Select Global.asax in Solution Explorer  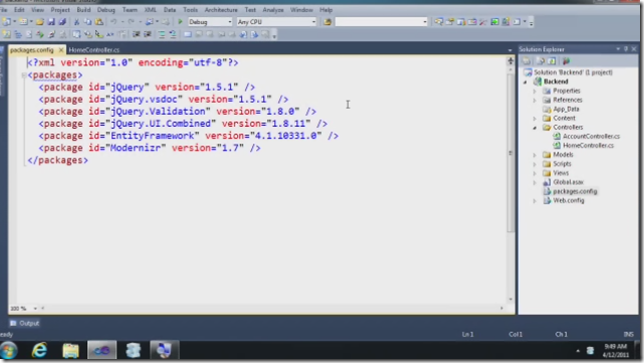pos(568,182)
